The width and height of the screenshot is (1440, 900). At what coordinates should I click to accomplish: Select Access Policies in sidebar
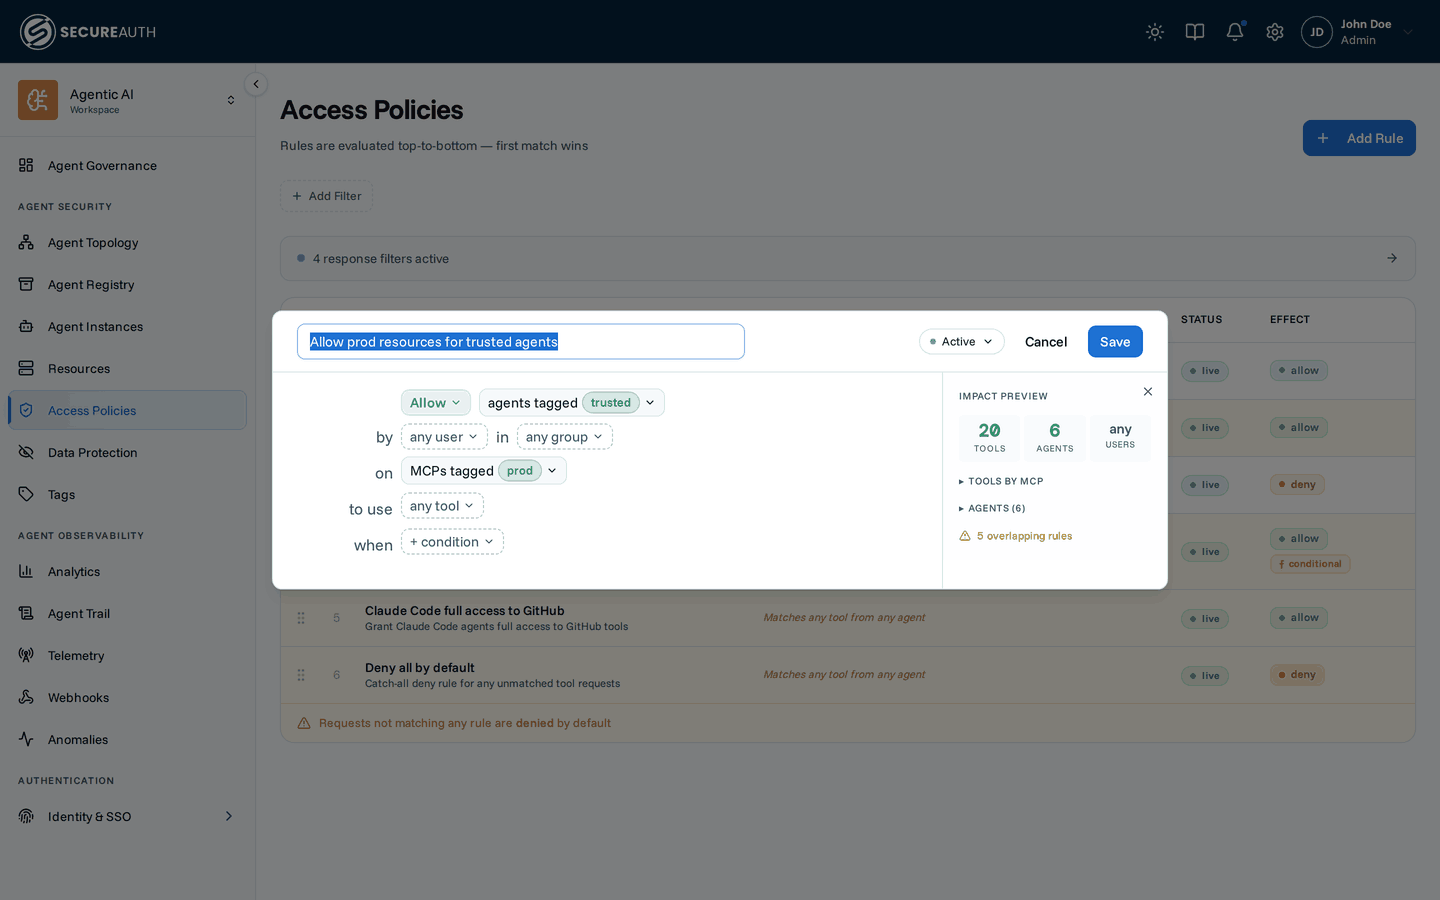point(128,410)
